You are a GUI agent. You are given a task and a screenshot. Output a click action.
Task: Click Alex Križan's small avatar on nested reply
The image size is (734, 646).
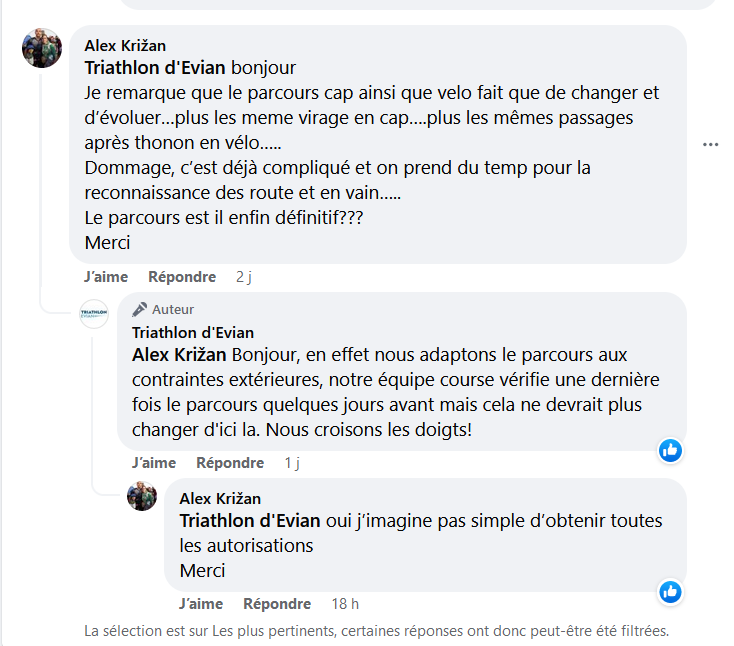tap(142, 496)
